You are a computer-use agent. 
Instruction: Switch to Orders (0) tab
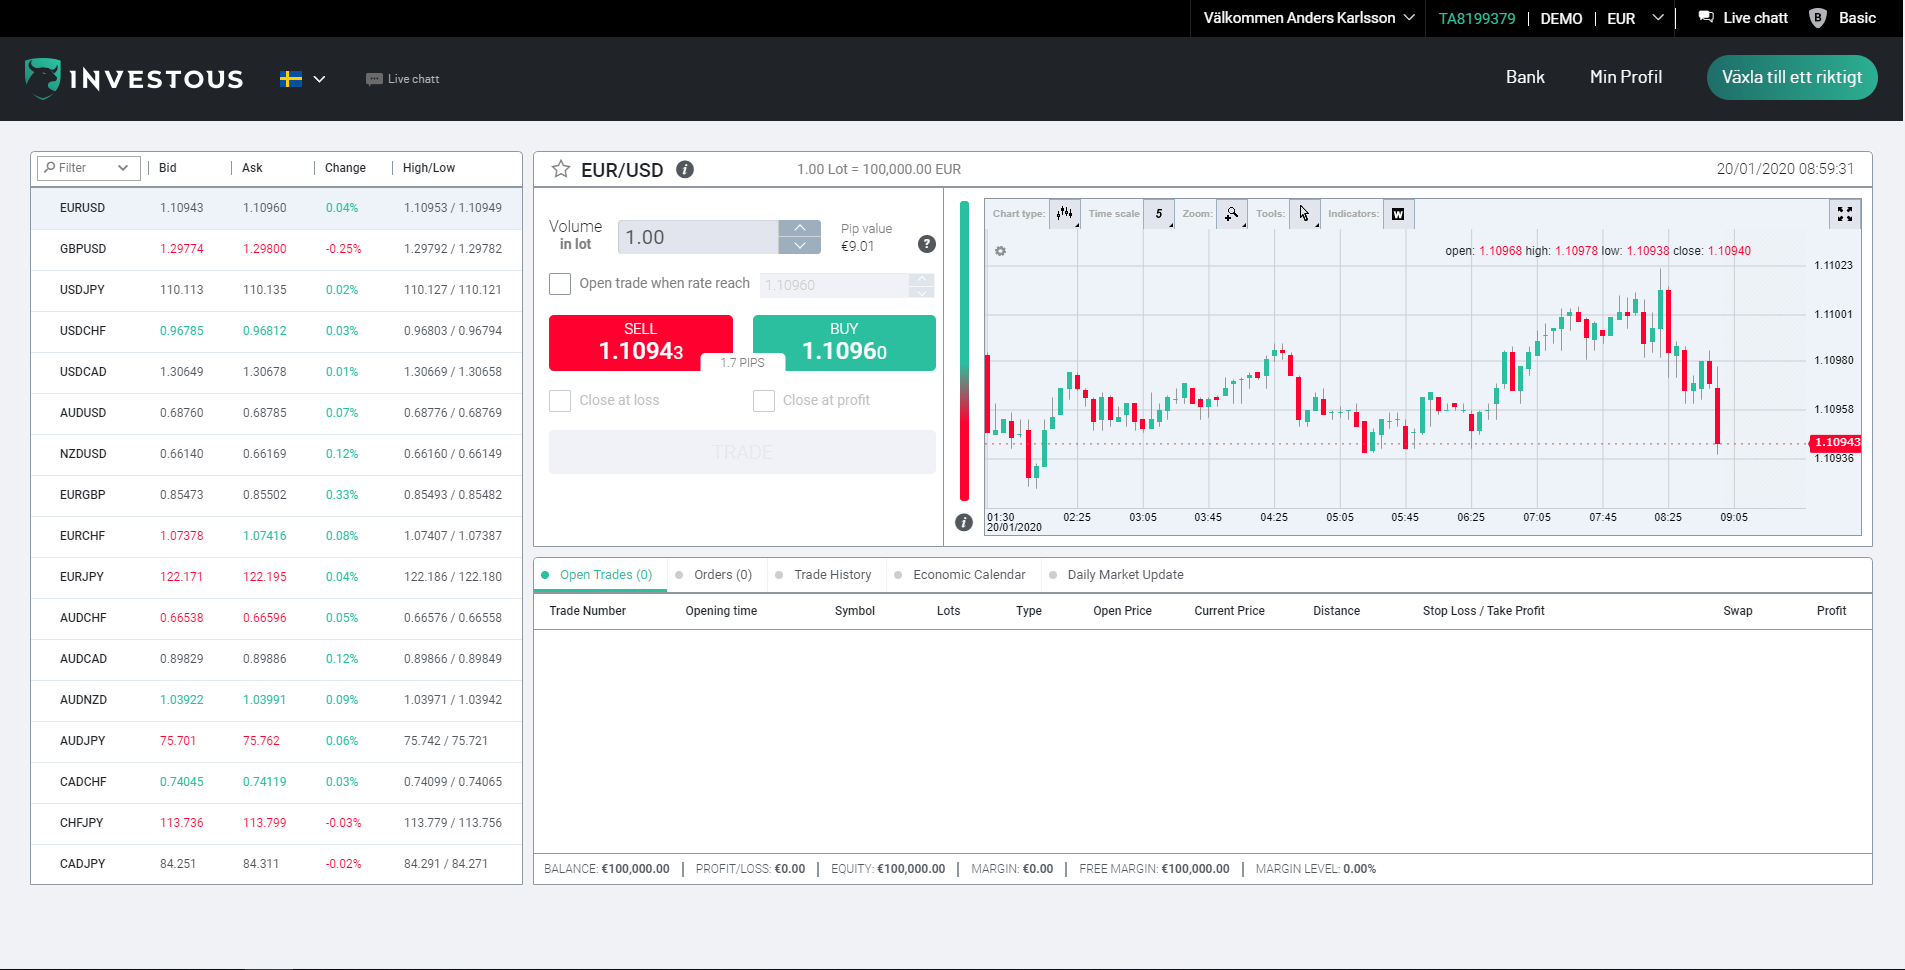(x=714, y=575)
